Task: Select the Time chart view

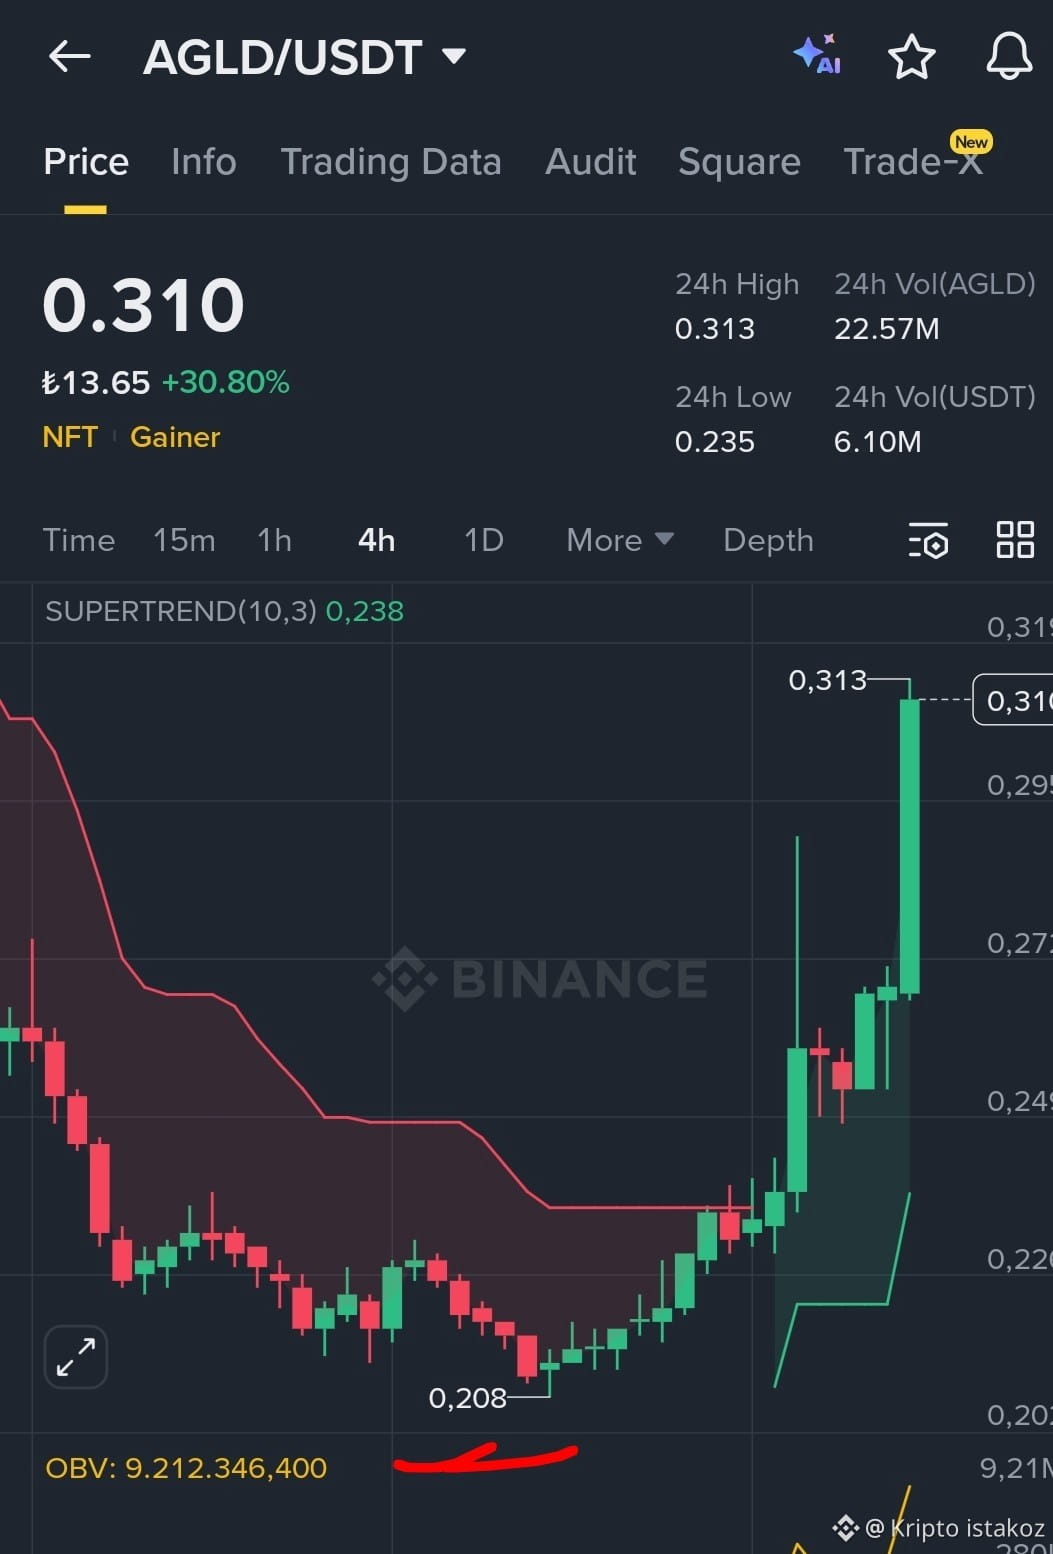Action: click(79, 540)
